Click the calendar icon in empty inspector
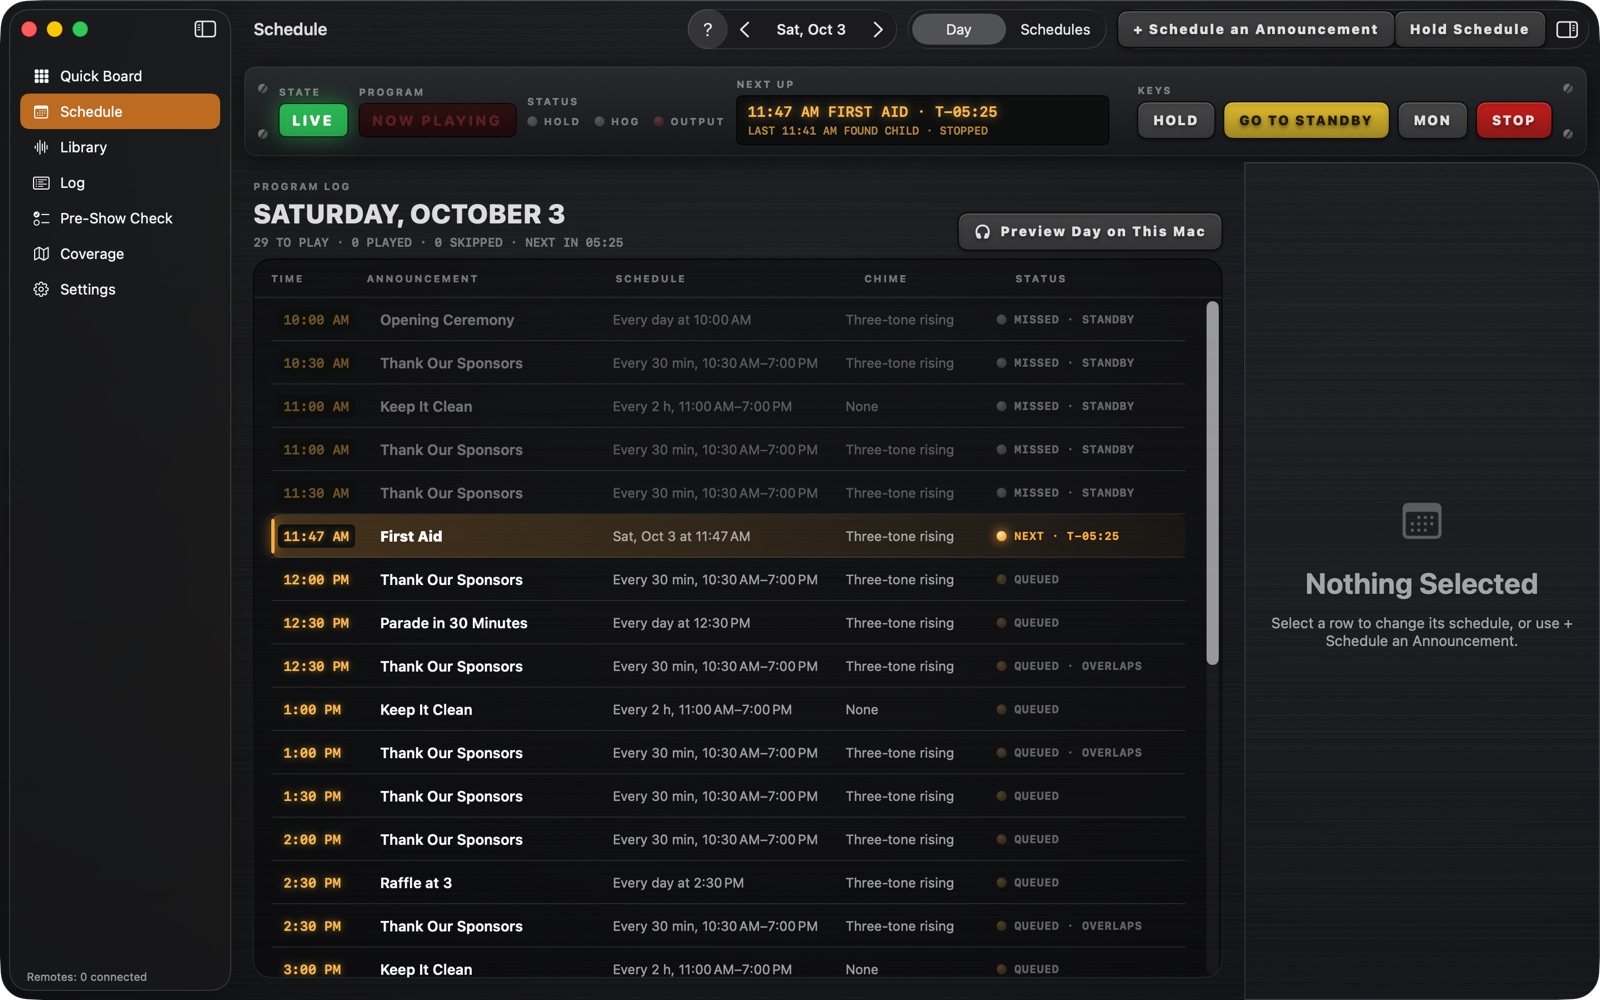The height and width of the screenshot is (1000, 1600). click(1421, 521)
